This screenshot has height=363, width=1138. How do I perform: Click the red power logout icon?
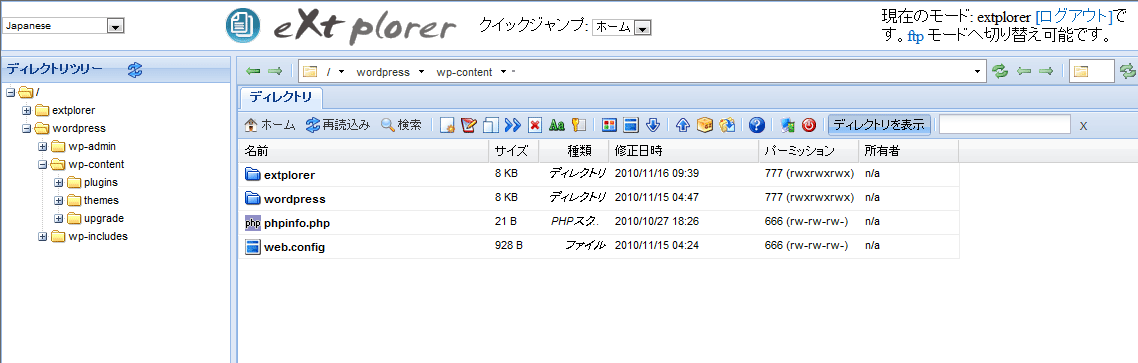pos(809,125)
